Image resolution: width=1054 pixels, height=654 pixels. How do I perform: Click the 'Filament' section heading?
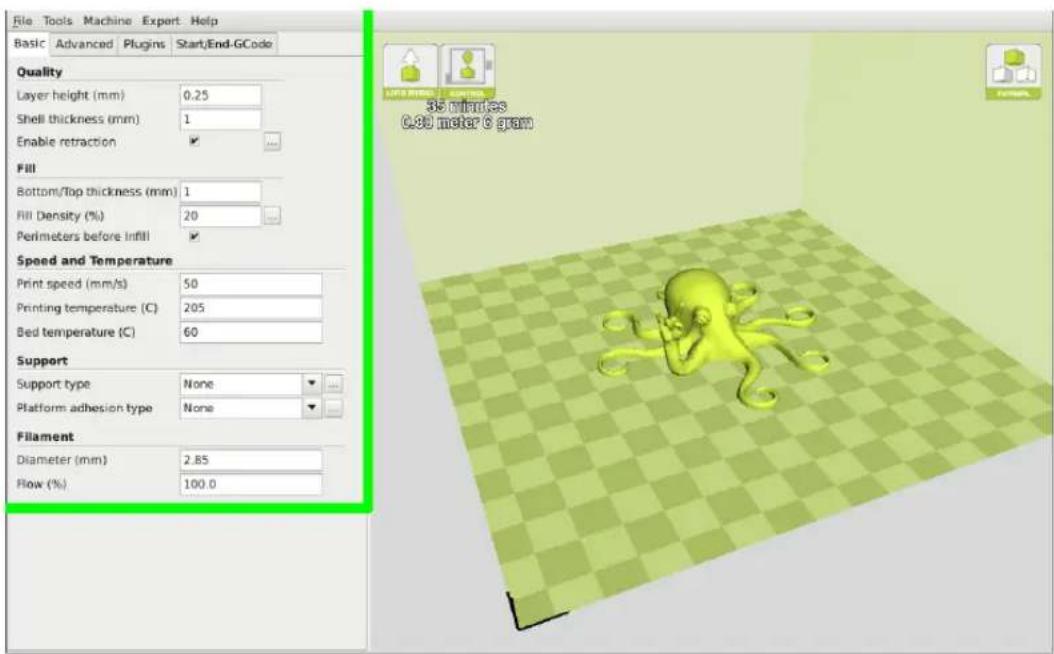point(45,437)
